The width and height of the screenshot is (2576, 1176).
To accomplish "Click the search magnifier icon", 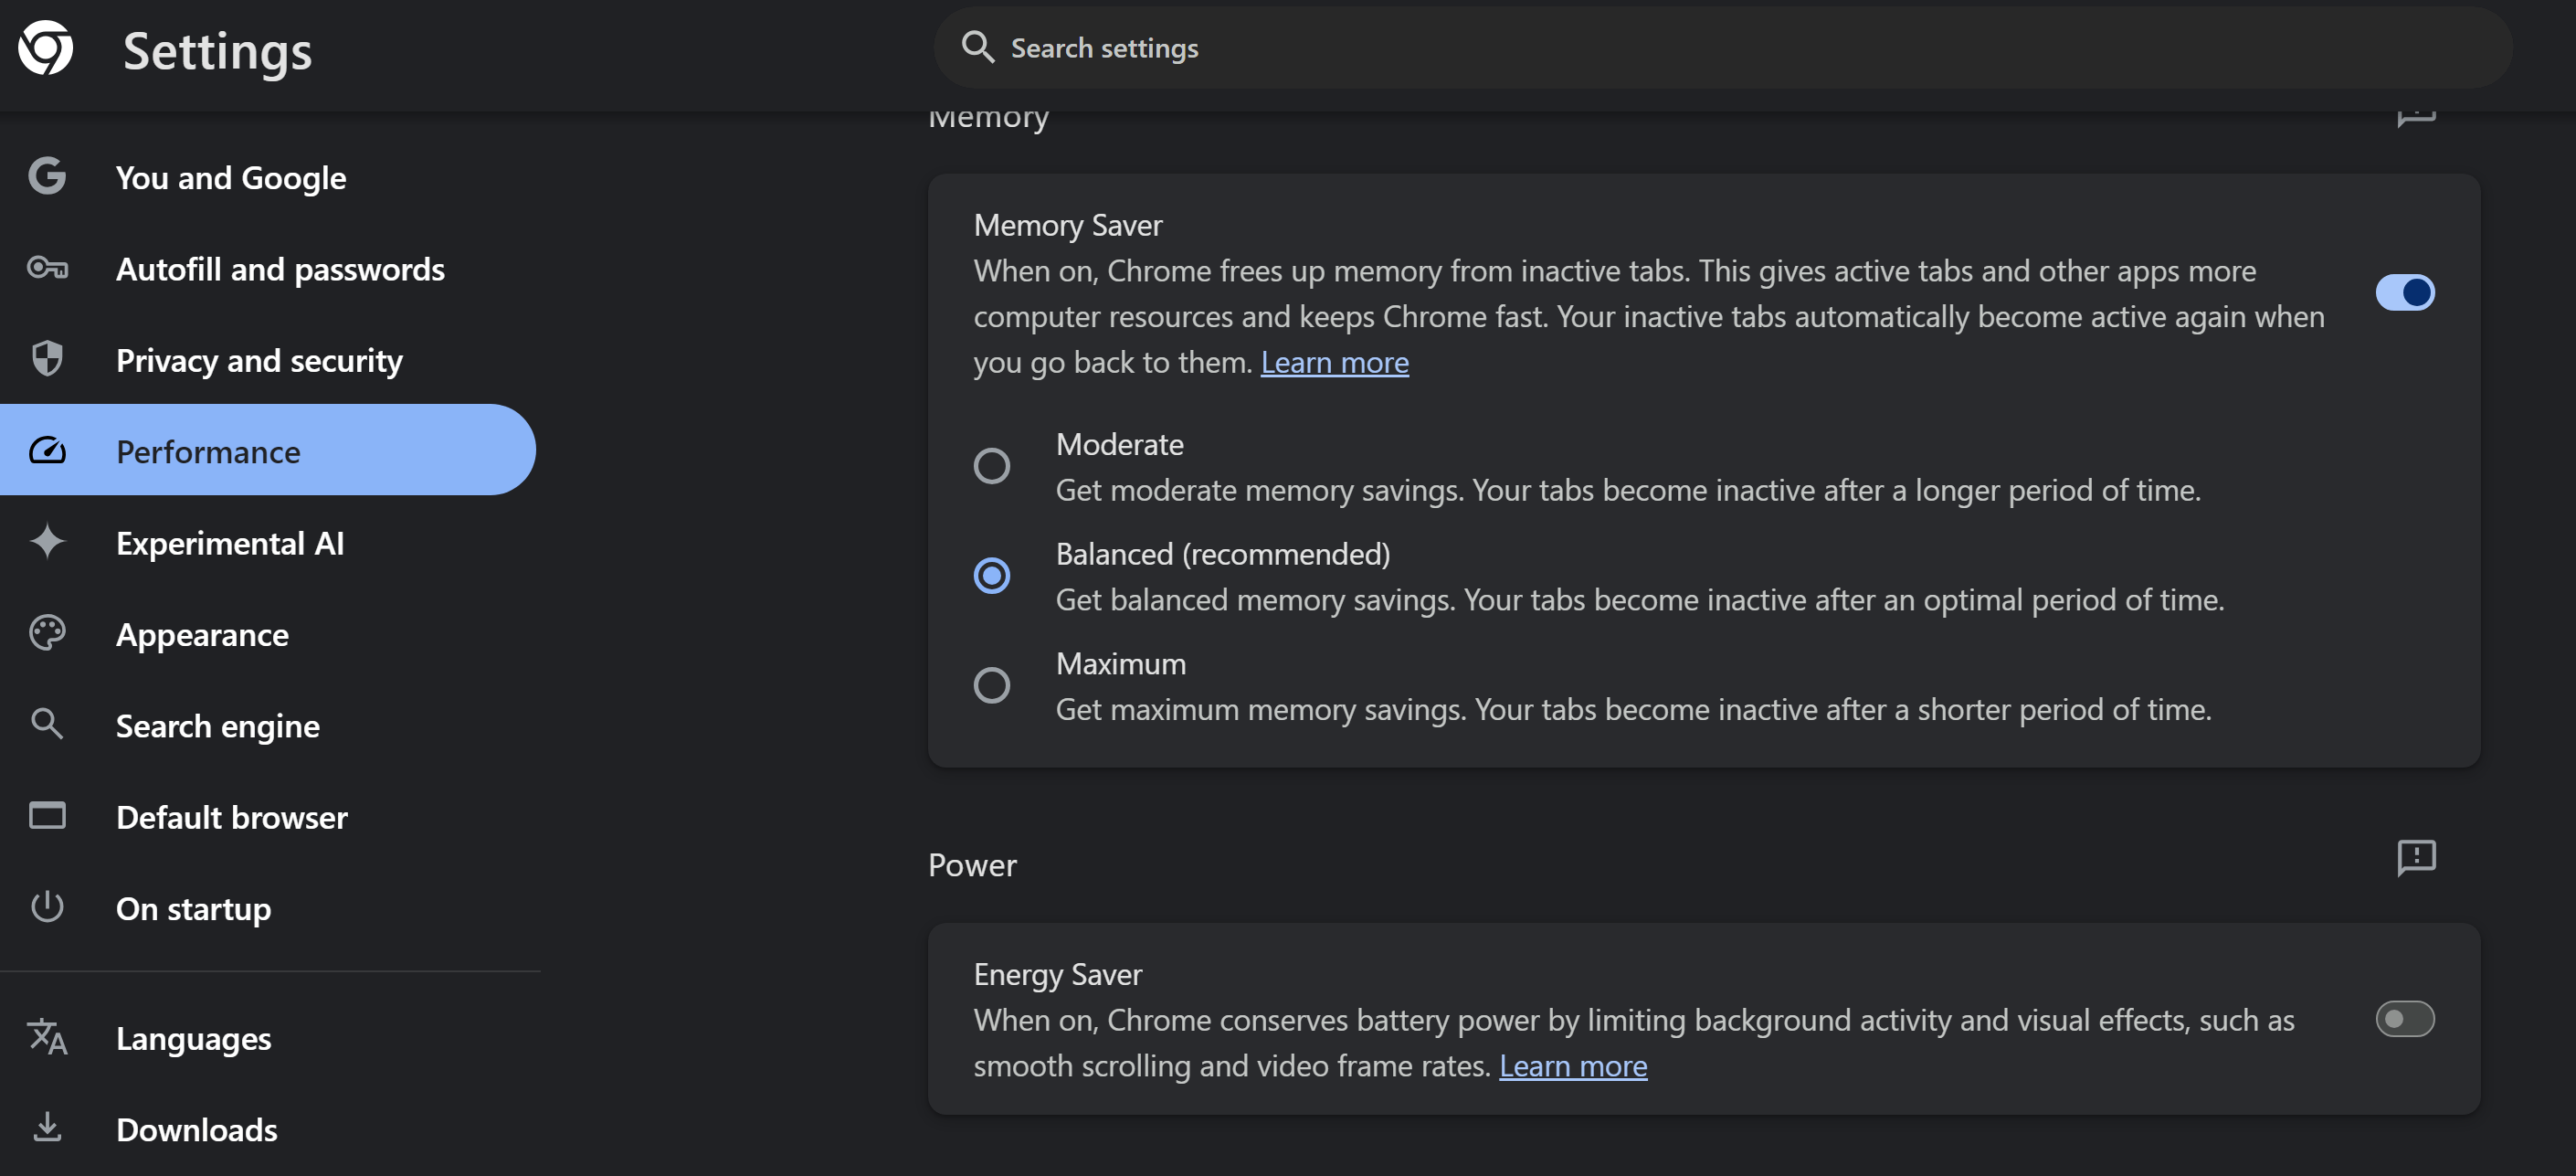I will click(x=977, y=47).
